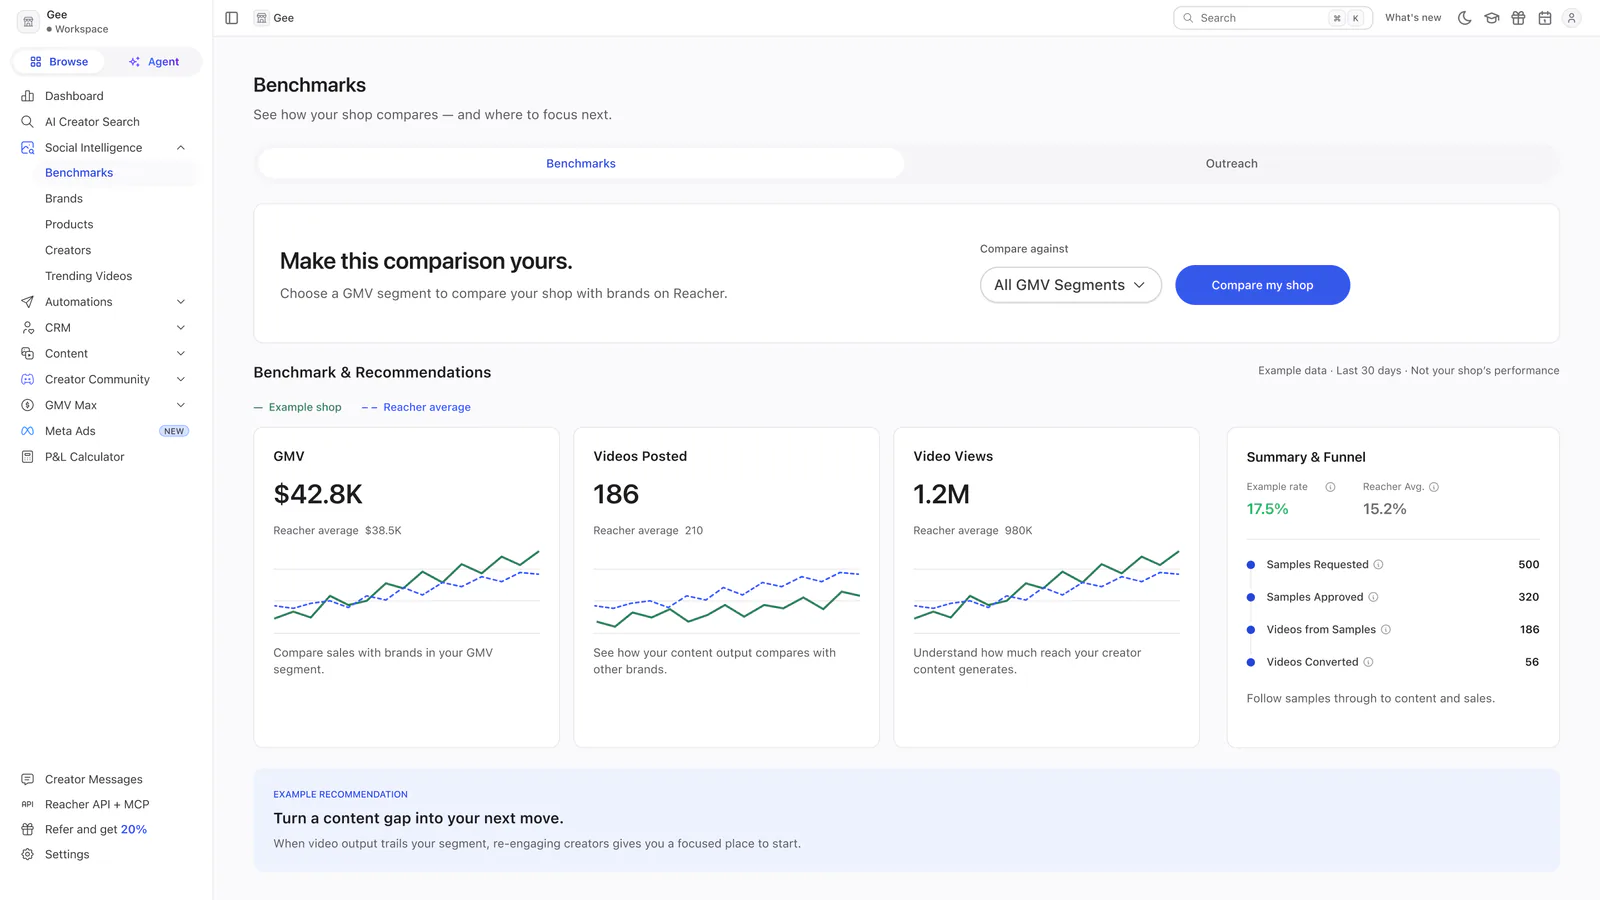This screenshot has width=1600, height=900.
Task: Open Refer and get 20% link
Action: point(95,829)
